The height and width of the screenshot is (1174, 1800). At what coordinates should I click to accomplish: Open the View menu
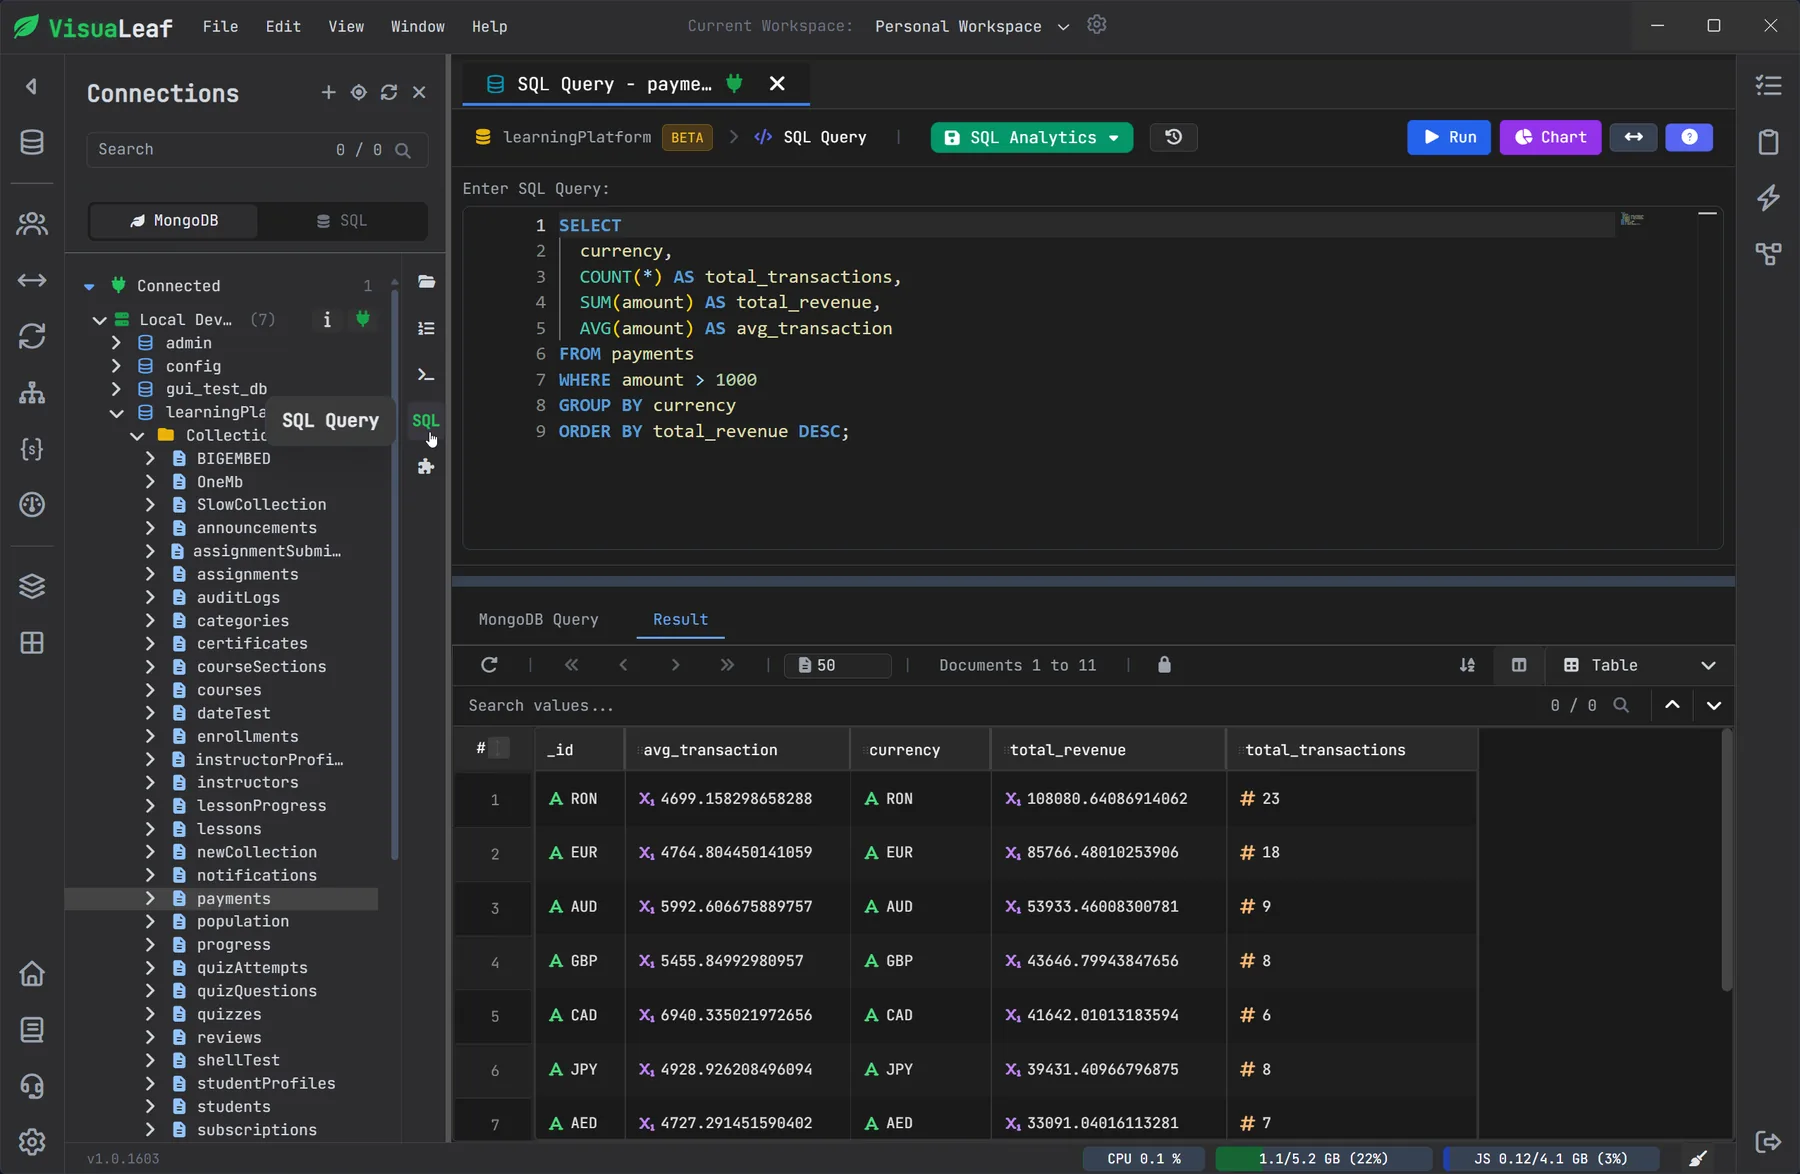[x=346, y=26]
